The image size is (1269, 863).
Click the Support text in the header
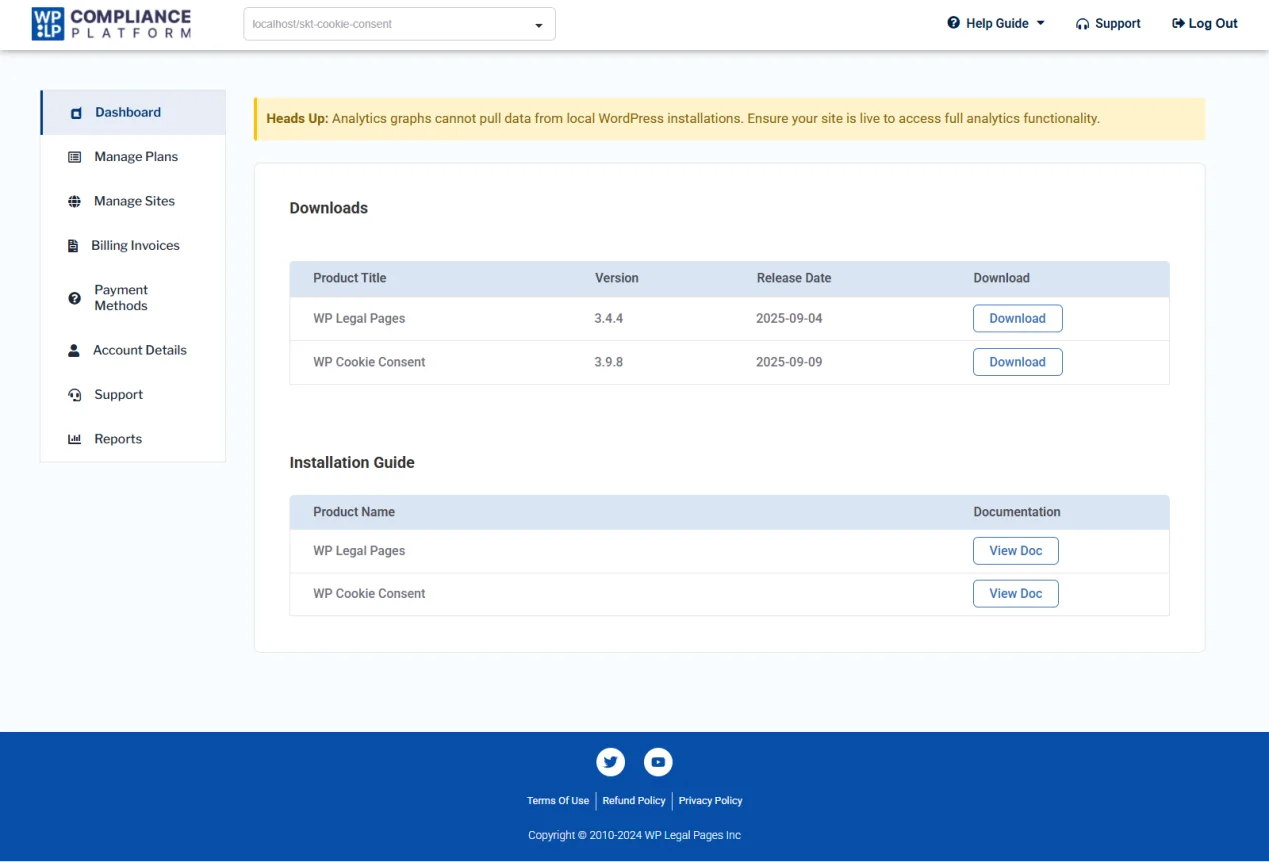[x=1118, y=23]
